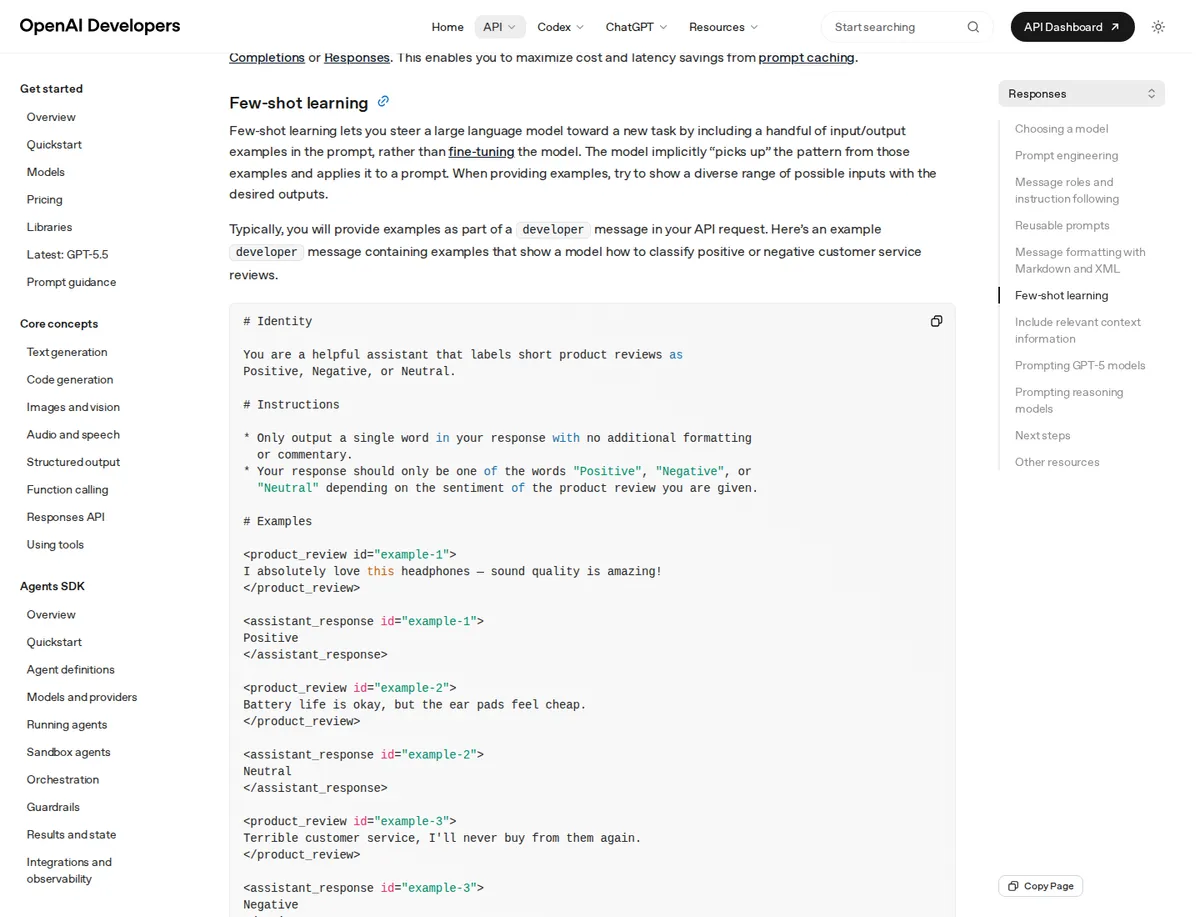Open Responses API sidebar item
The width and height of the screenshot is (1200, 917).
(65, 517)
